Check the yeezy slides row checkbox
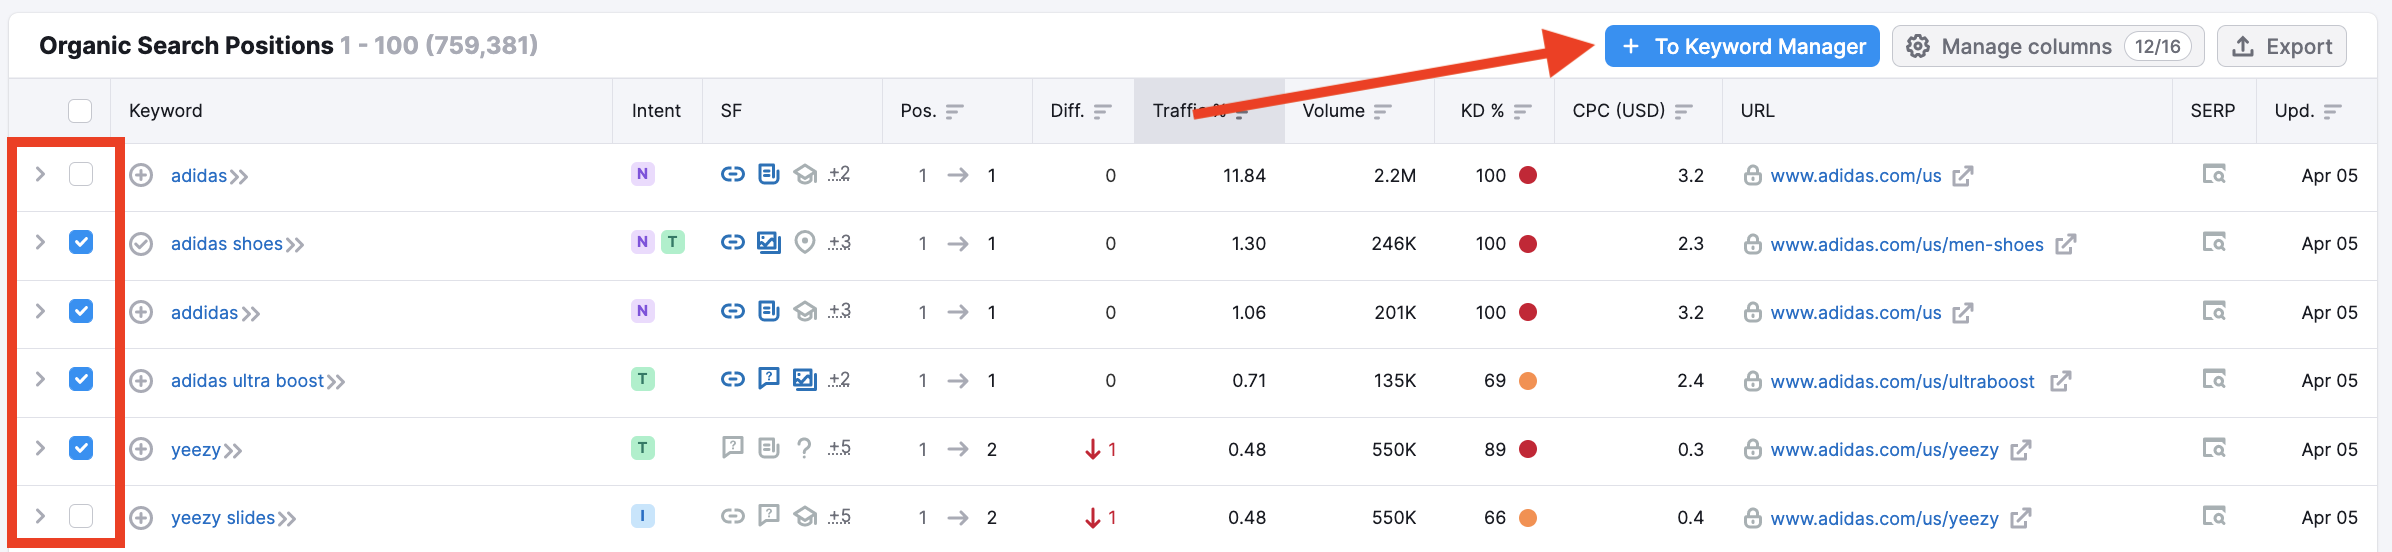Screen dimensions: 2392x552 pos(81,516)
